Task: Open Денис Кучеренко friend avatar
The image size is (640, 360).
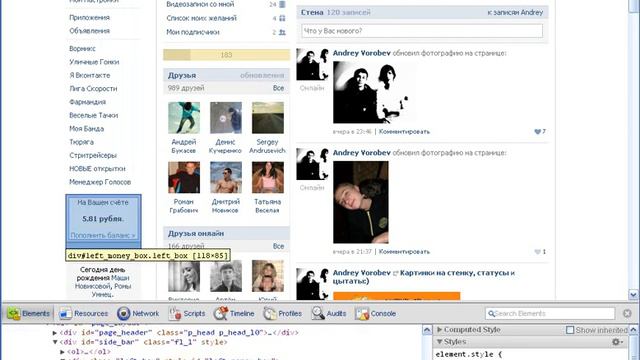Action: (x=226, y=118)
